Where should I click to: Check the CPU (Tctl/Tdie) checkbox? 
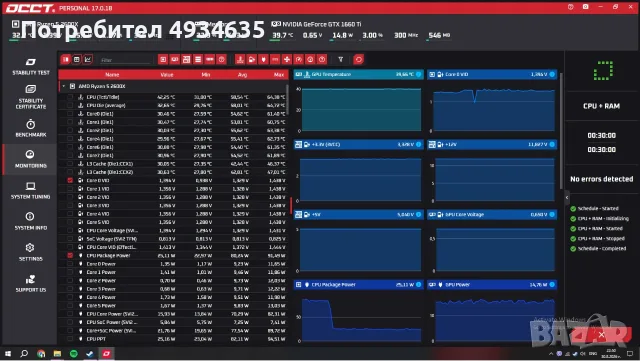[x=70, y=97]
